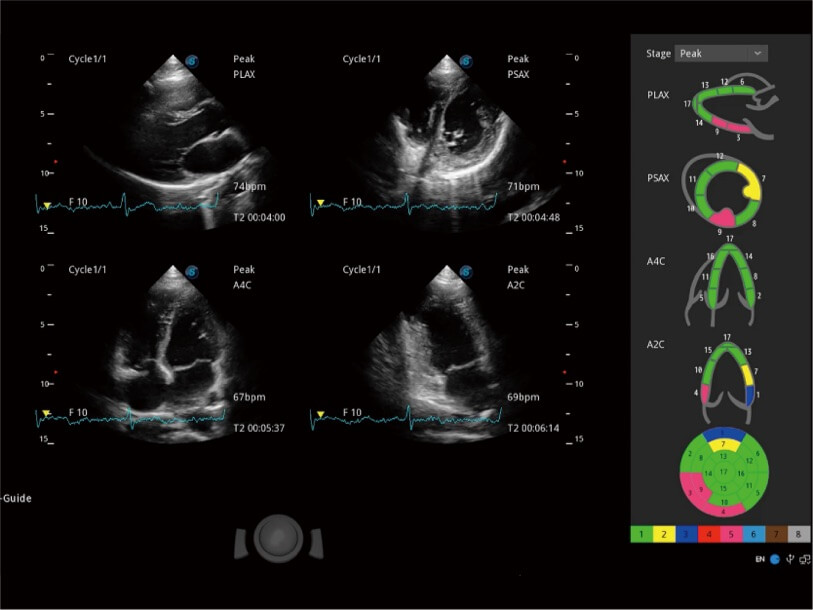Viewport: 813px width, 610px height.
Task: Switch the EN language indicator
Action: (760, 558)
